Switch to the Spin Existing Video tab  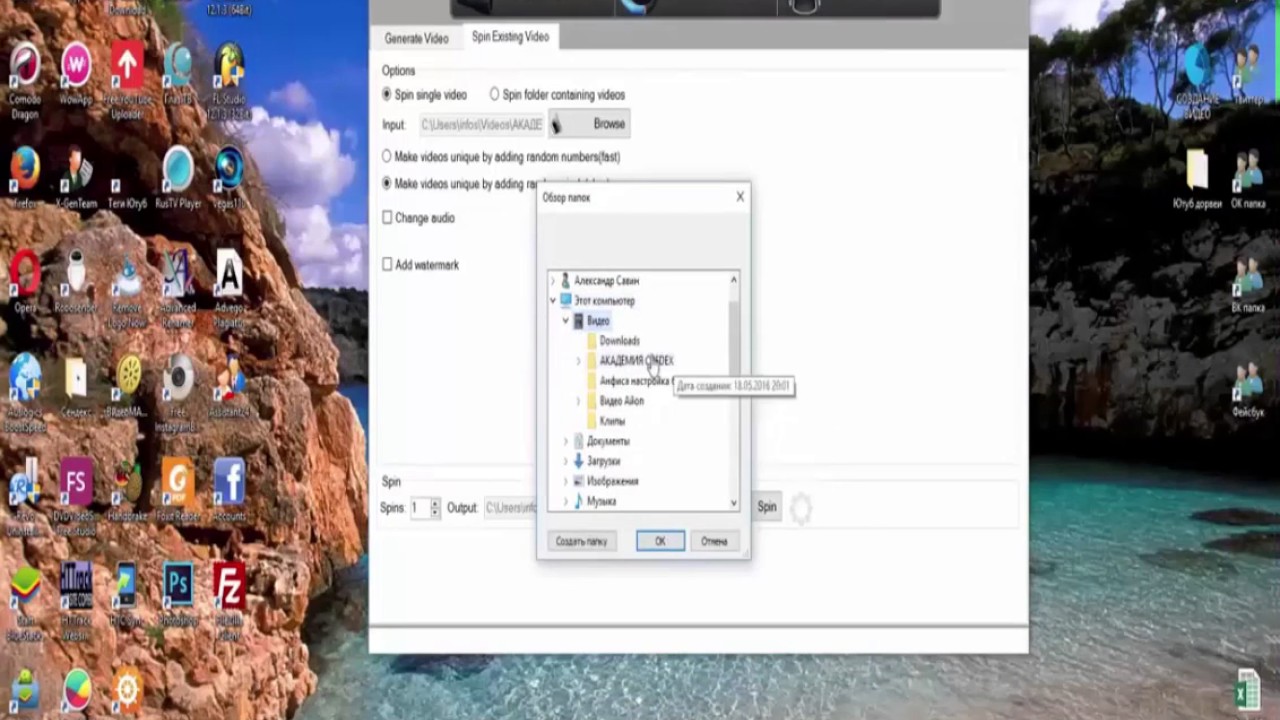(510, 37)
